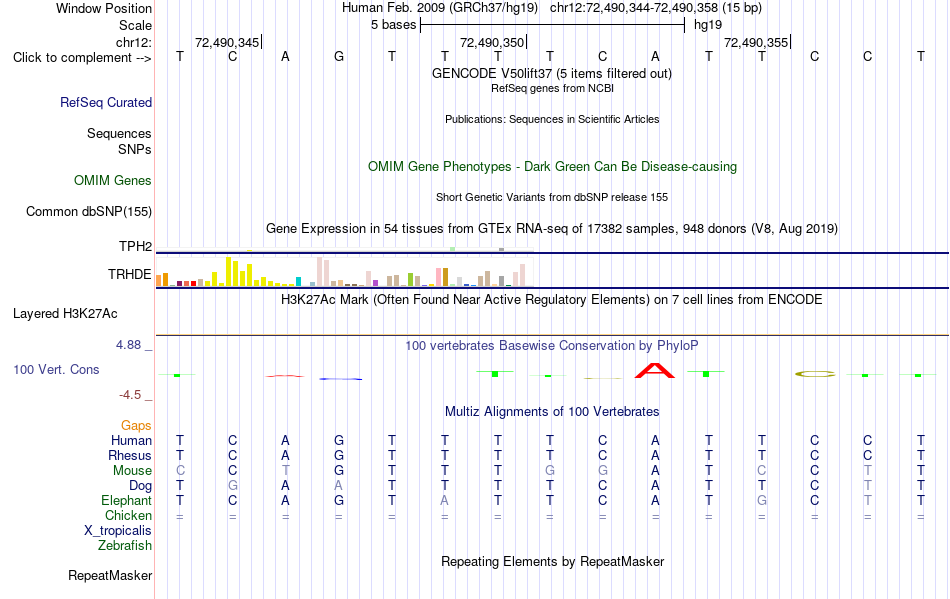Image resolution: width=950 pixels, height=599 pixels.
Task: Click the 72,490,345 ruler position marker
Action: [x=227, y=42]
